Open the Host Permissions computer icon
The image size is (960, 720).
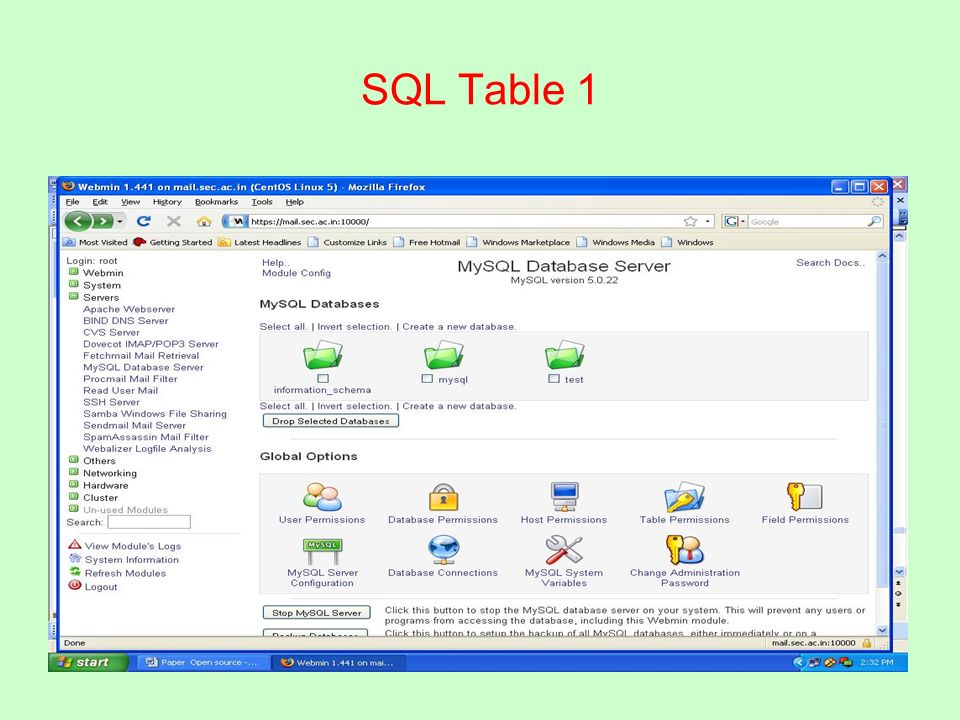564,497
